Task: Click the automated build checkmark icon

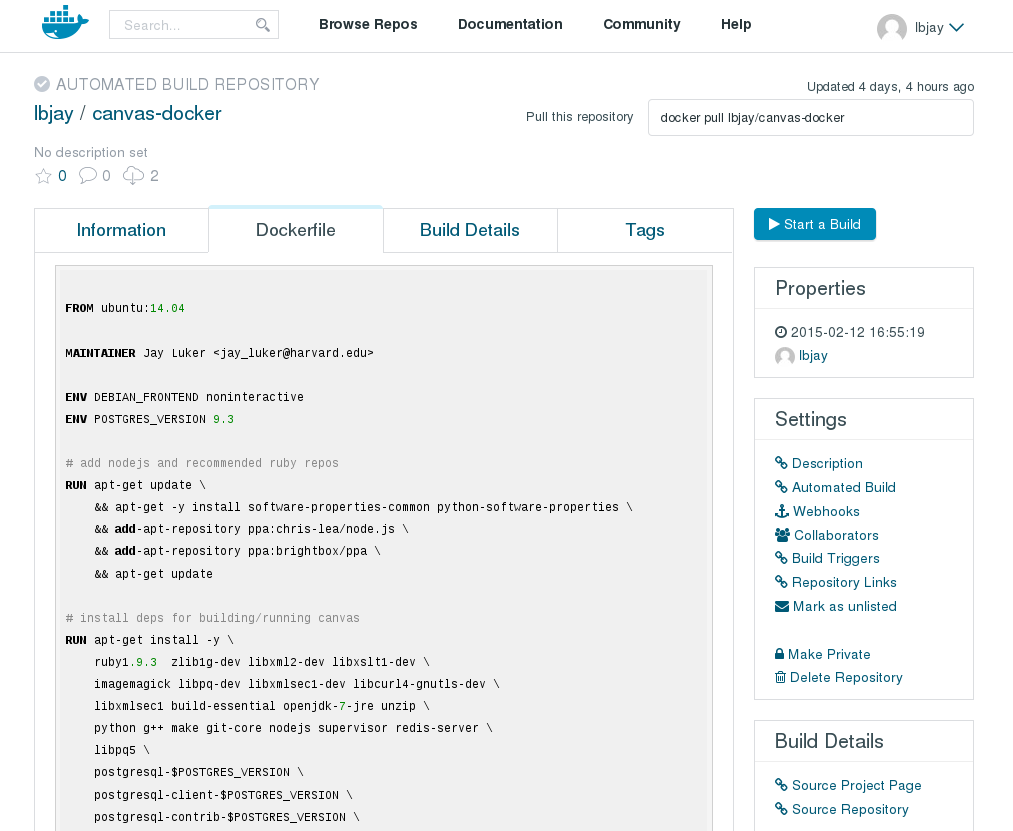Action: [x=42, y=84]
